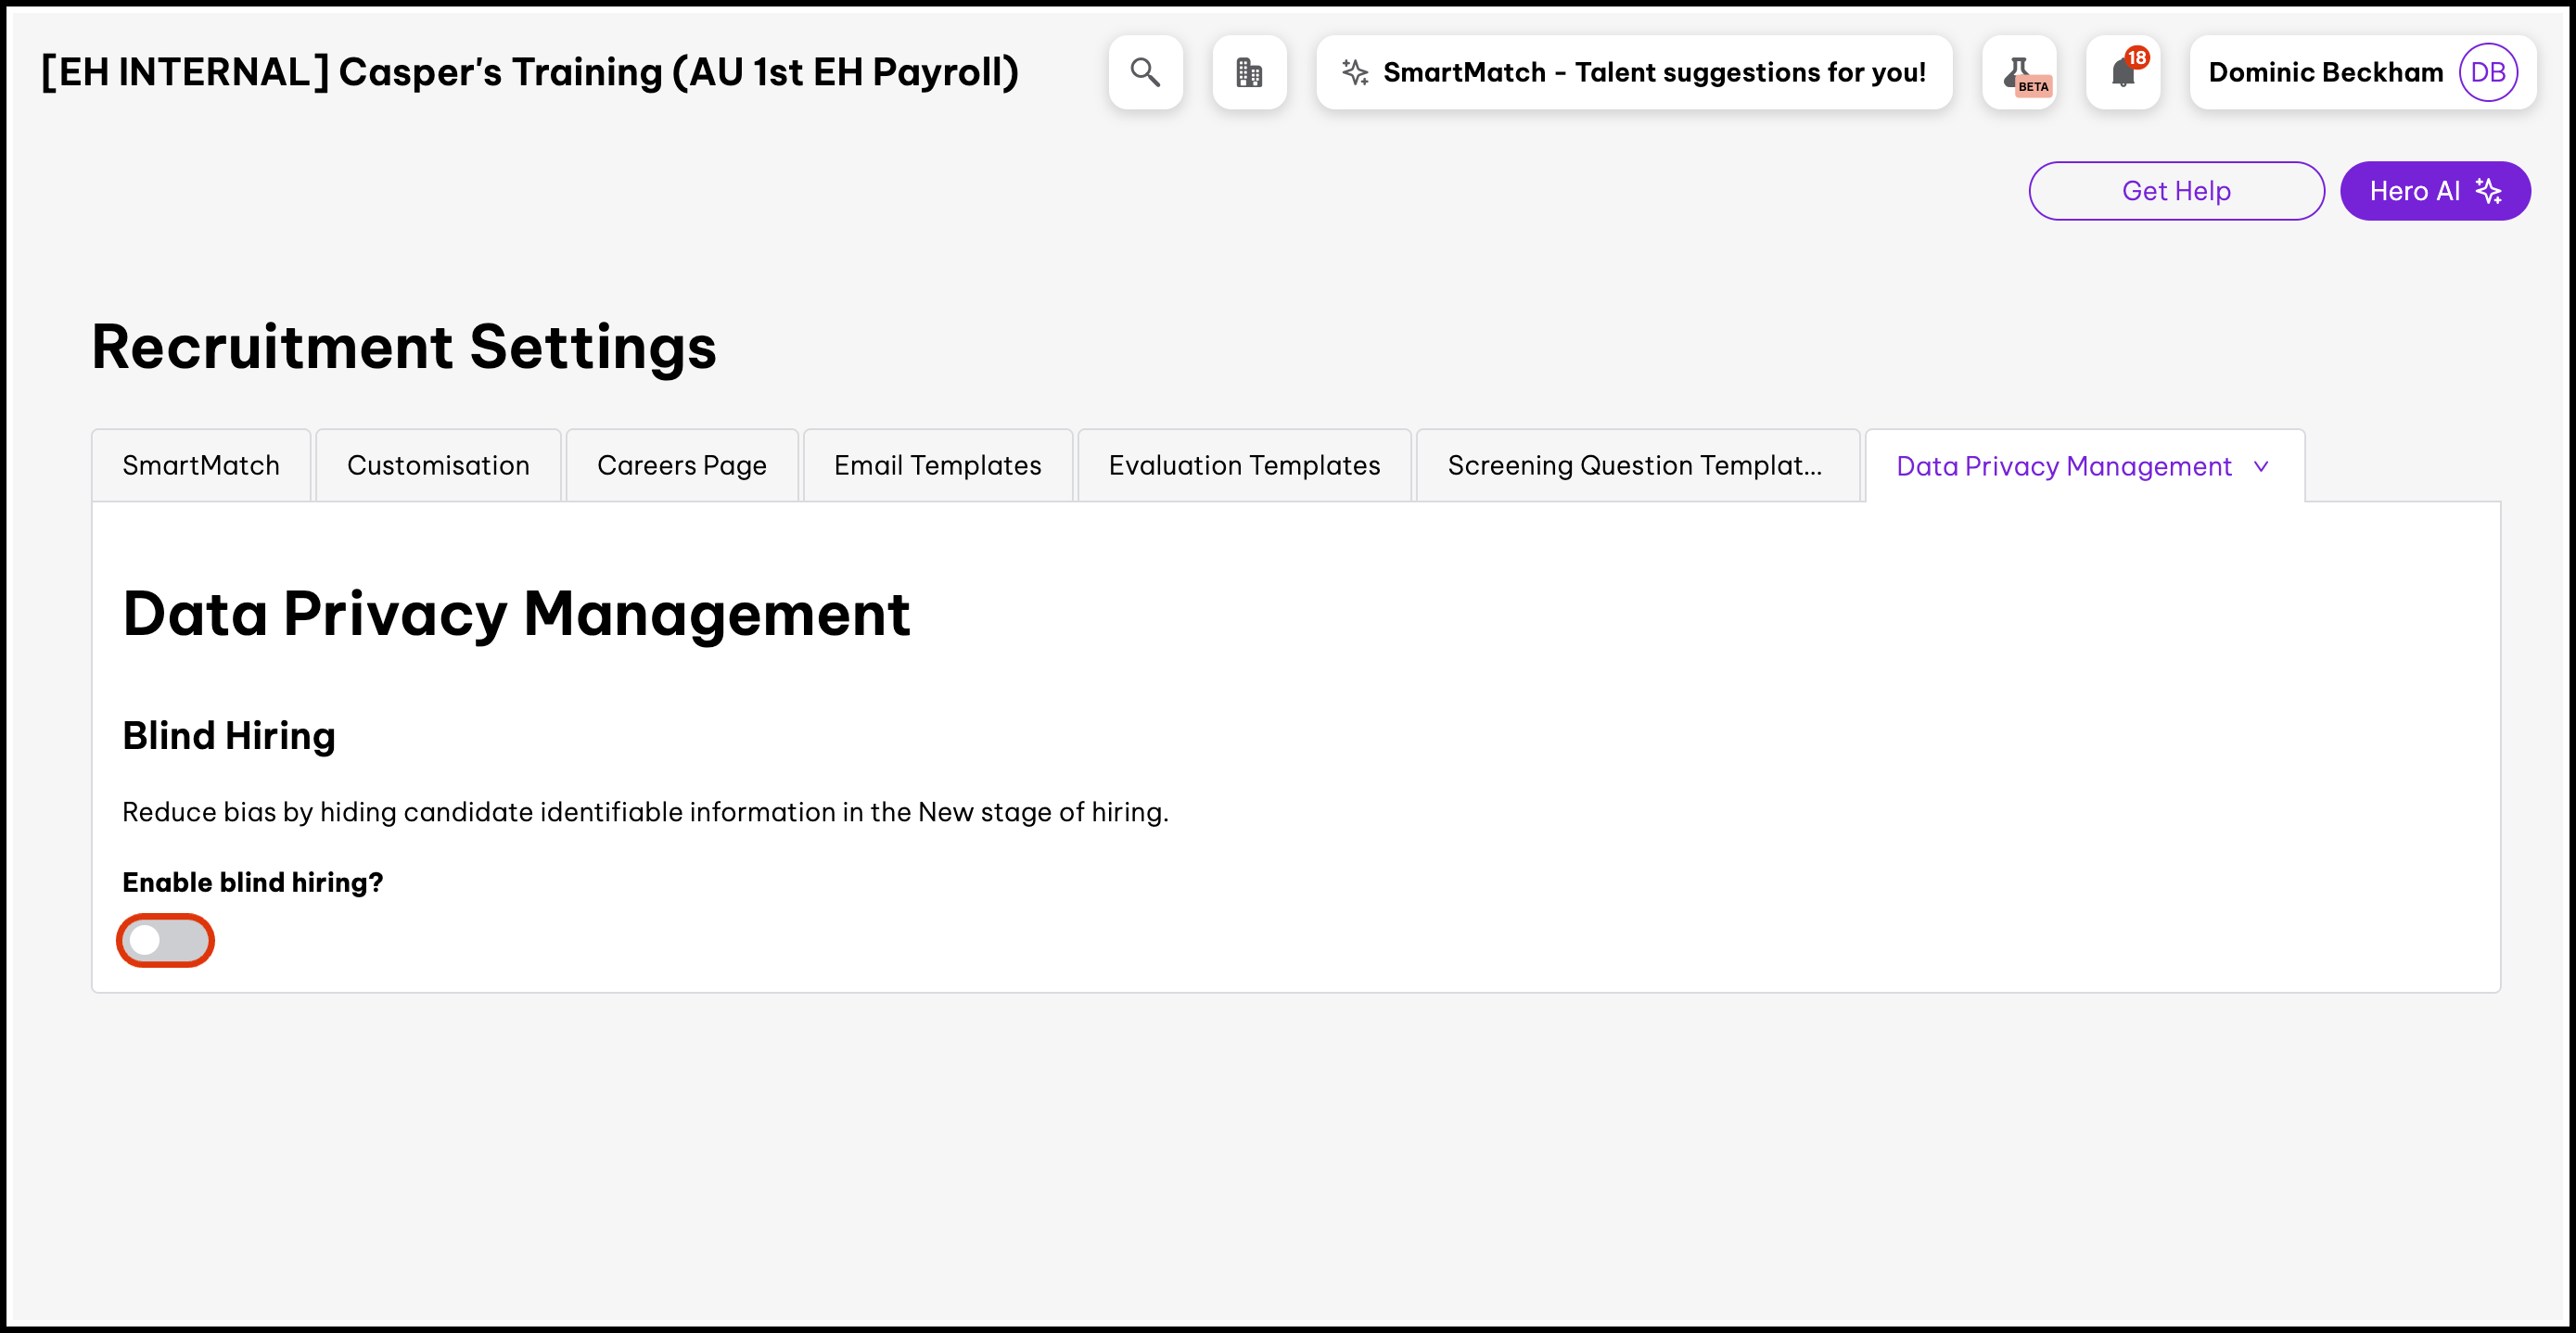Open the Evaluation Templates tab
The width and height of the screenshot is (2576, 1333).
click(x=1244, y=466)
